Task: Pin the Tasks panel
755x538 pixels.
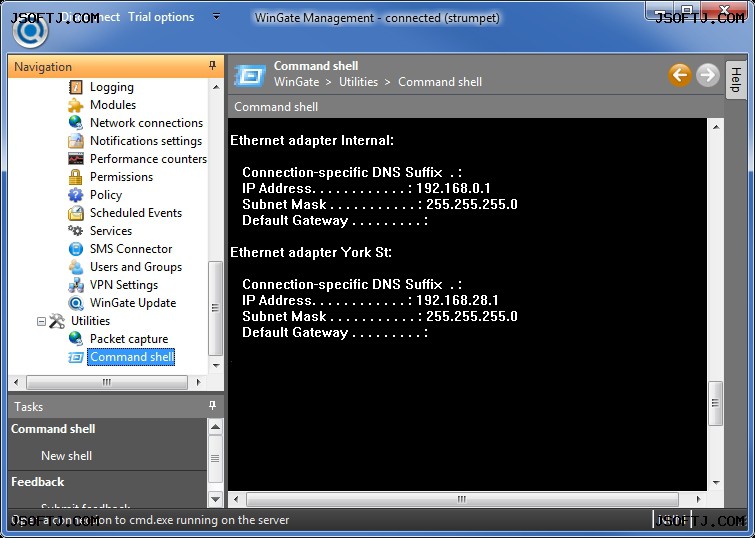Action: point(212,405)
